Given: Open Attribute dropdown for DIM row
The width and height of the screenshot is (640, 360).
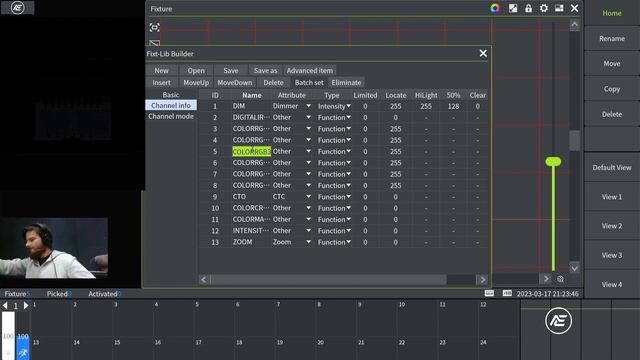Looking at the screenshot, I should pyautogui.click(x=308, y=106).
